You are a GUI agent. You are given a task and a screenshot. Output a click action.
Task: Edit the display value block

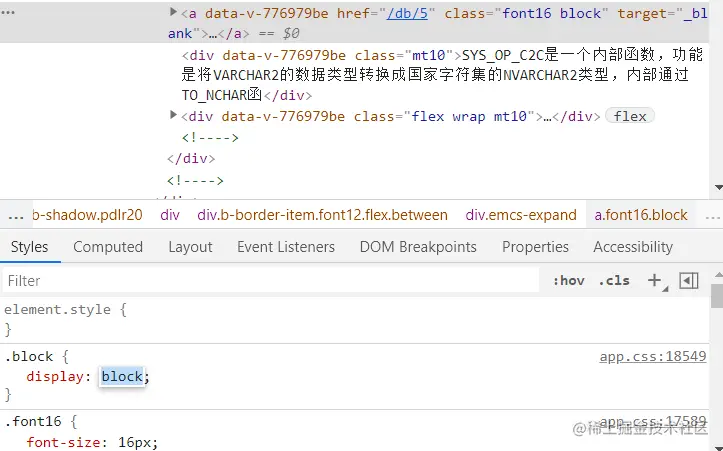(122, 376)
